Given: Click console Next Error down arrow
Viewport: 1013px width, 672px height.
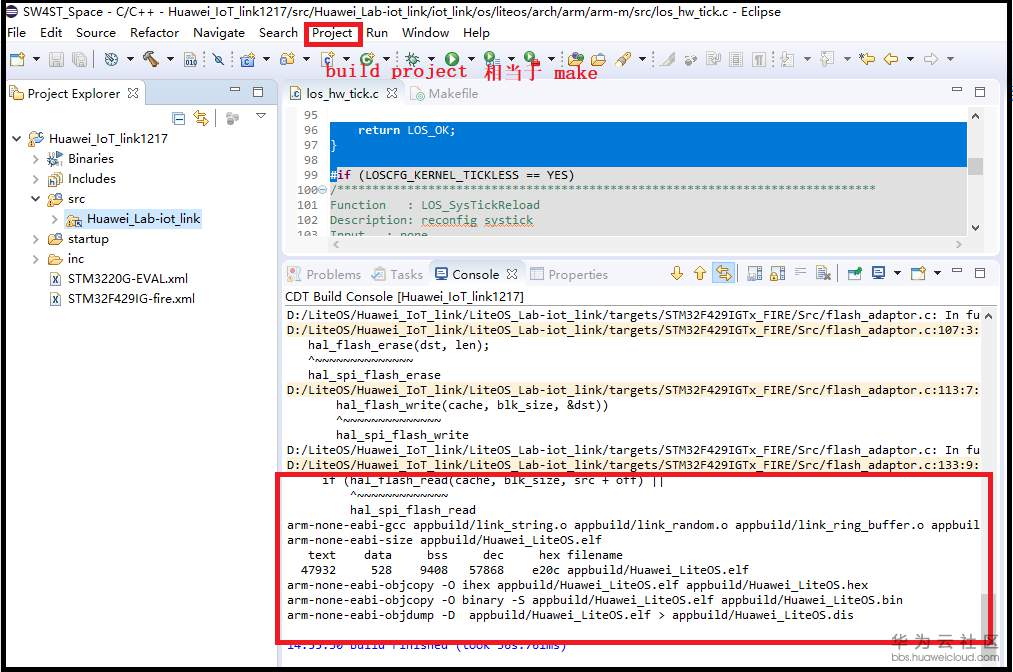Looking at the screenshot, I should (x=676, y=273).
